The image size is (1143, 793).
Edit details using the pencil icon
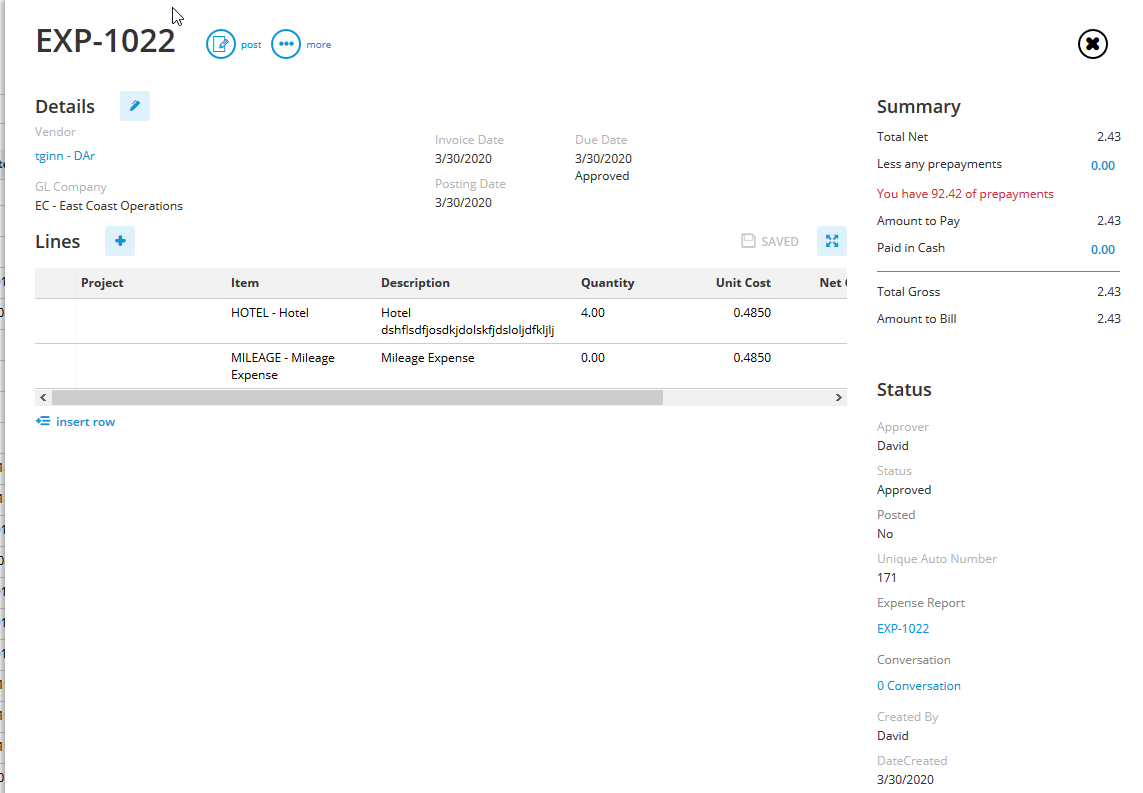click(x=135, y=106)
